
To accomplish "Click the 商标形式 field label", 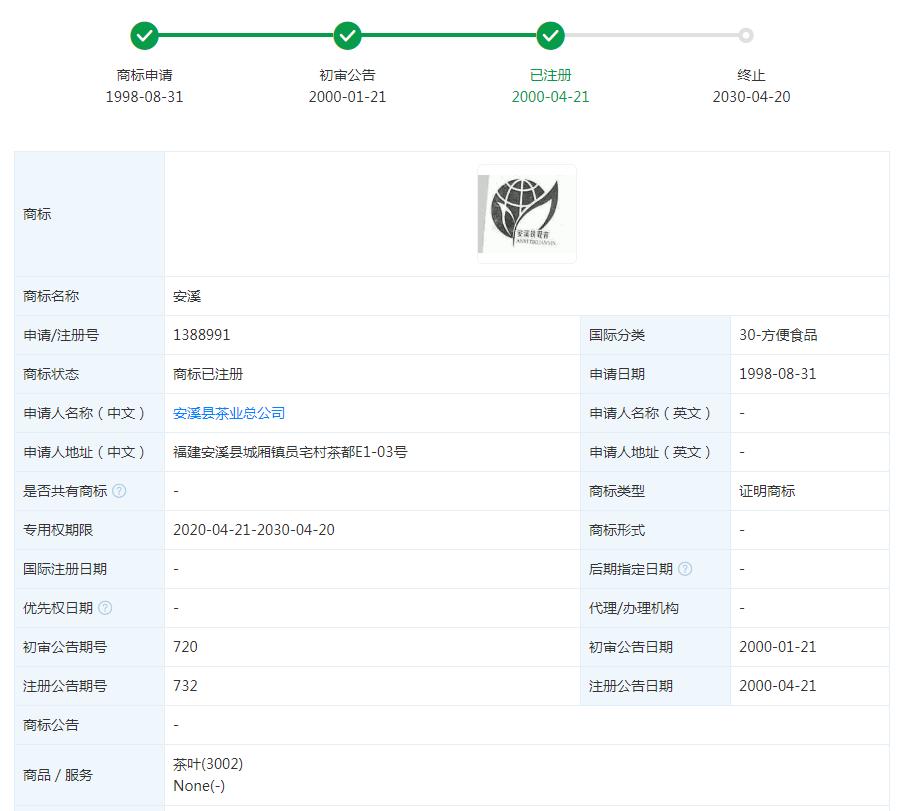I will click(617, 530).
